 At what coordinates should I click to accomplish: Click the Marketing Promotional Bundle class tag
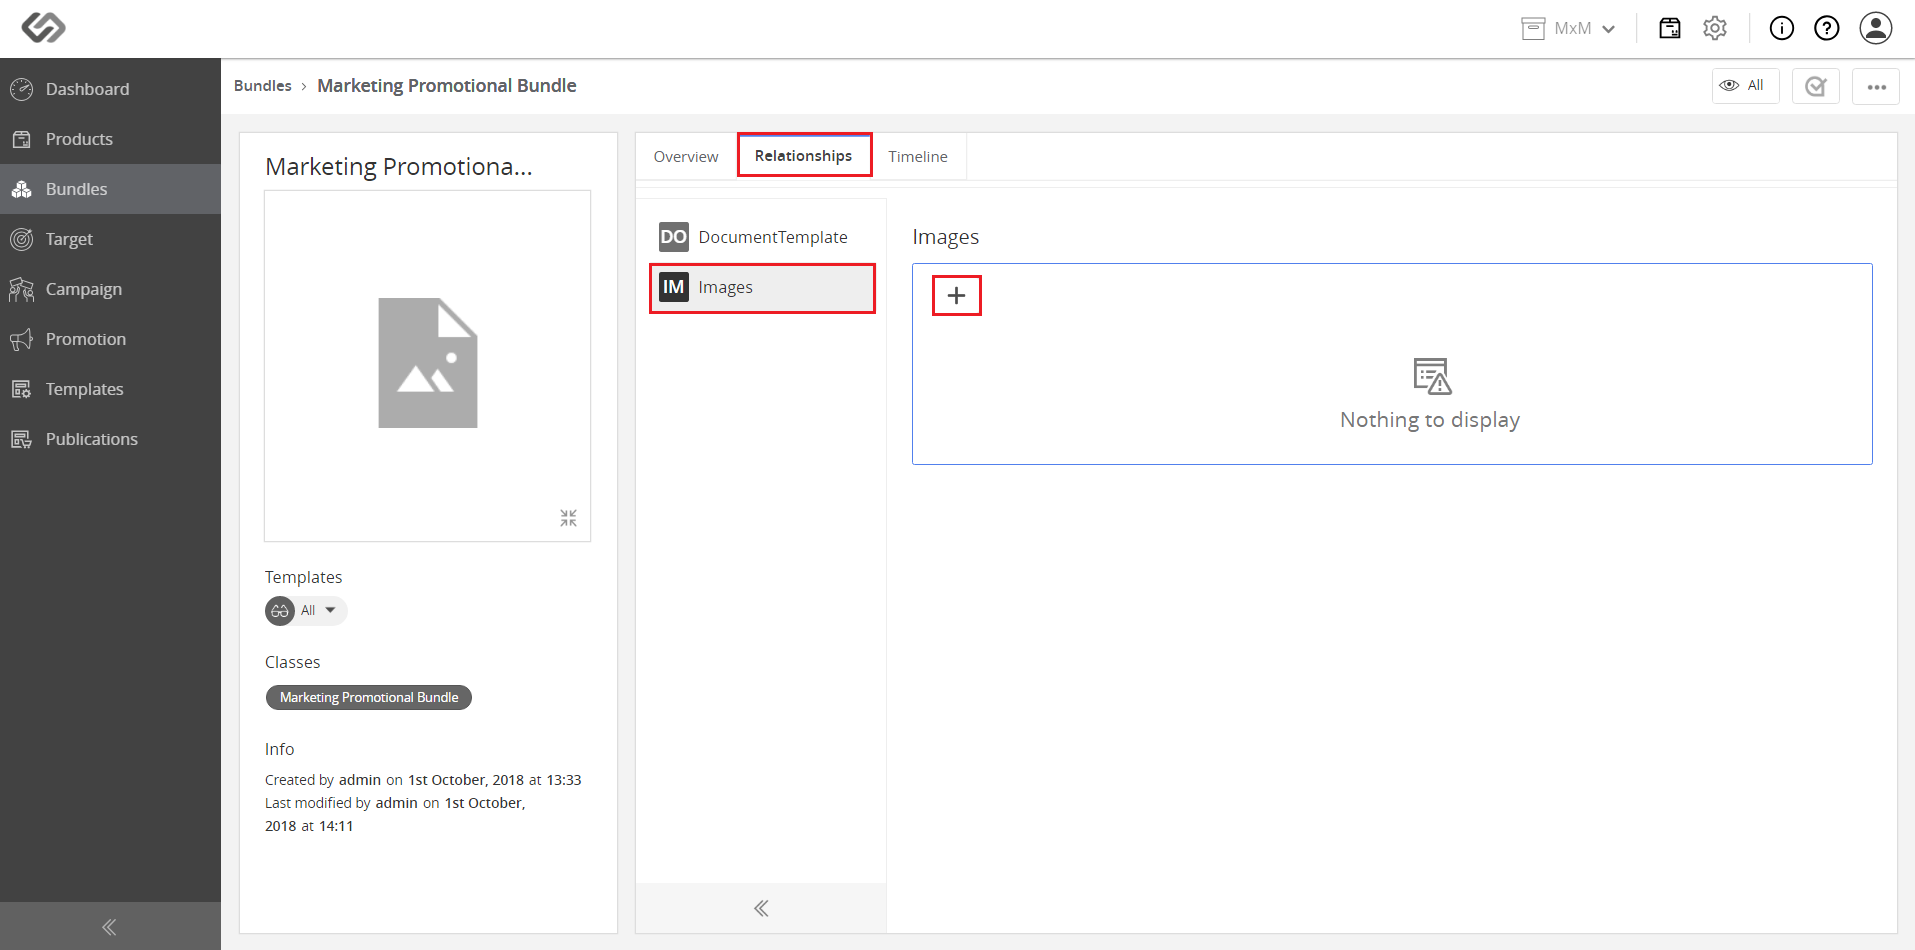(369, 697)
